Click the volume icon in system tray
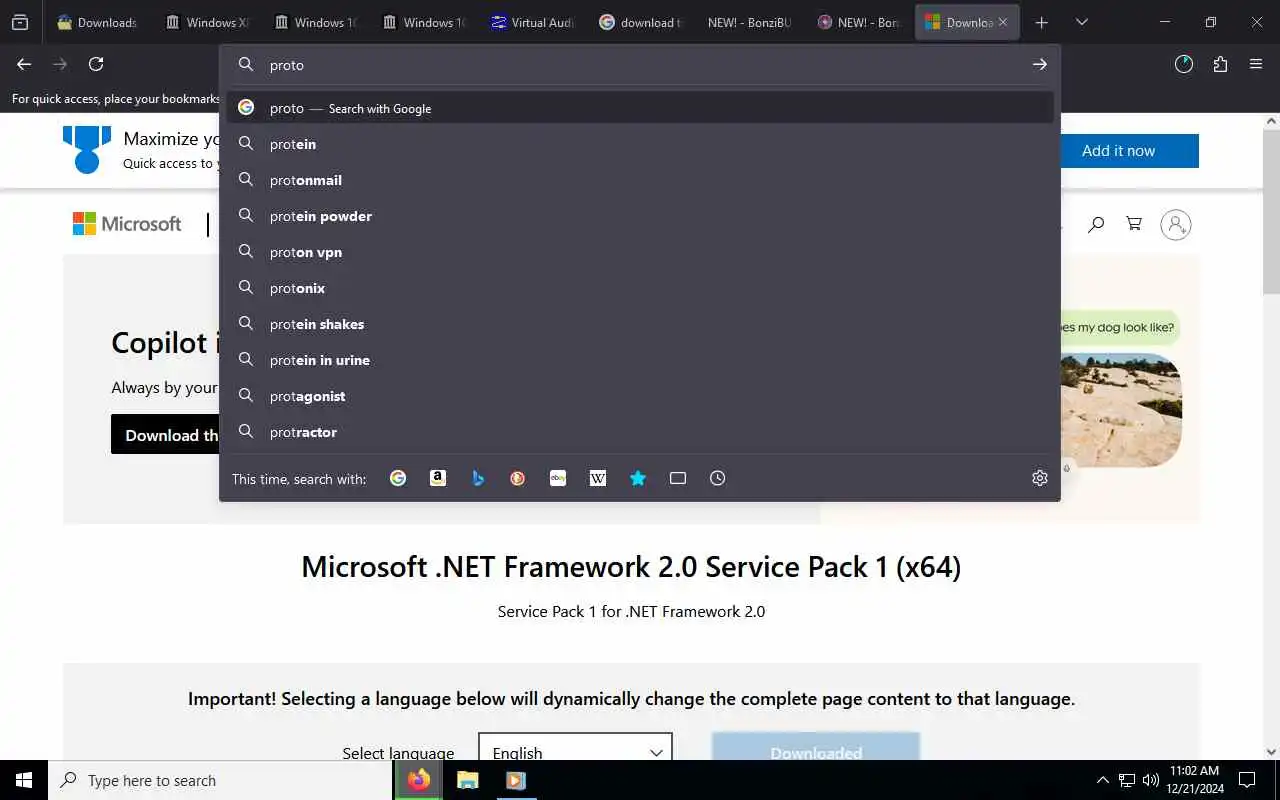This screenshot has height=800, width=1280. [x=1151, y=780]
